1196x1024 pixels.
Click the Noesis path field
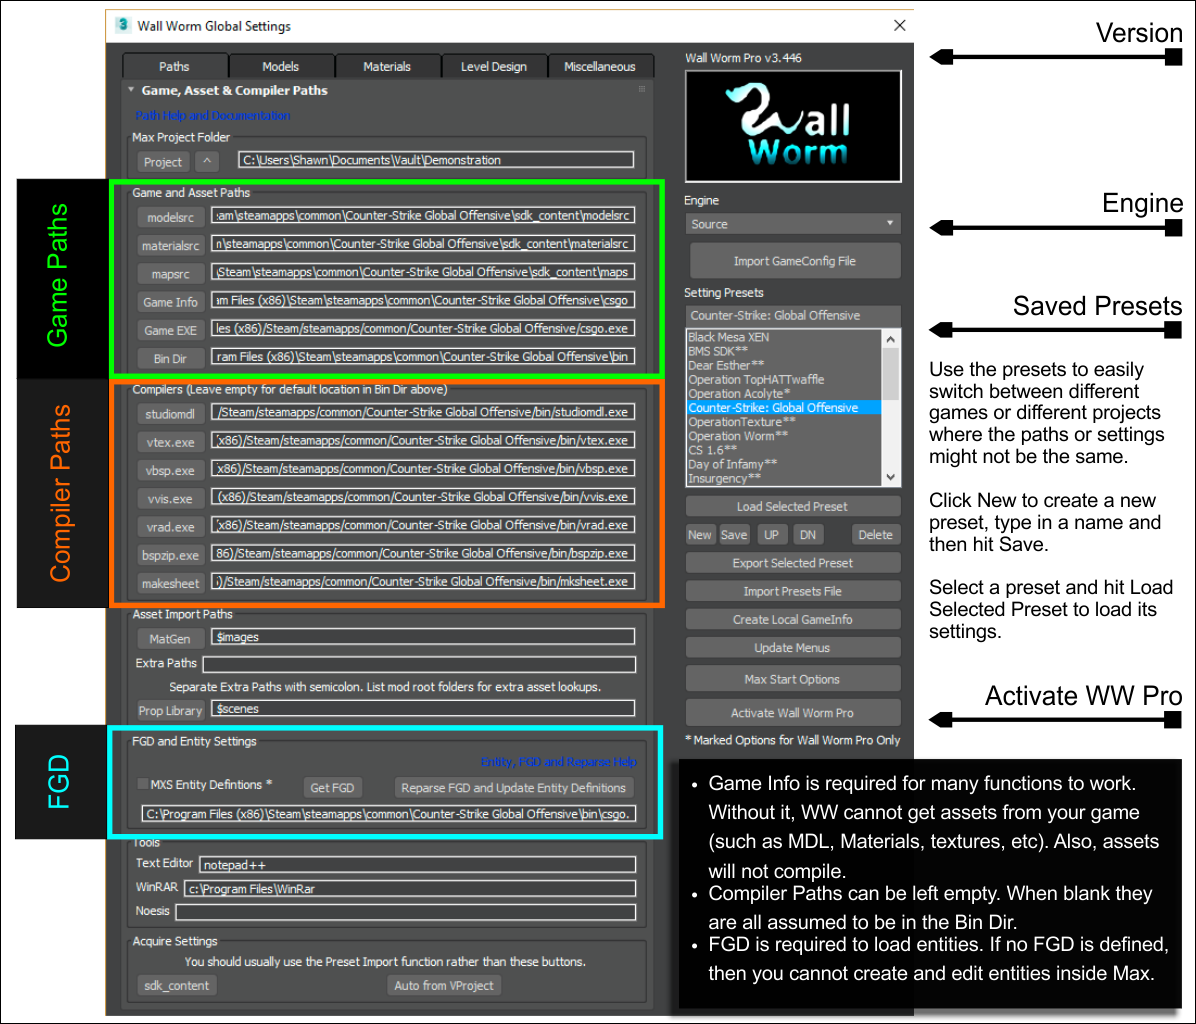coord(406,912)
